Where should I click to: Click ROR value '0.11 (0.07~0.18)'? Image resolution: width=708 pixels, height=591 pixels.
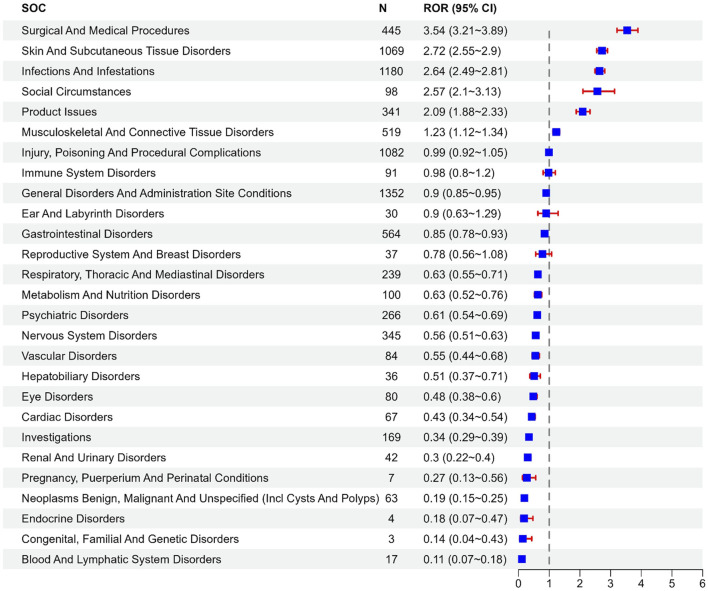465,559
